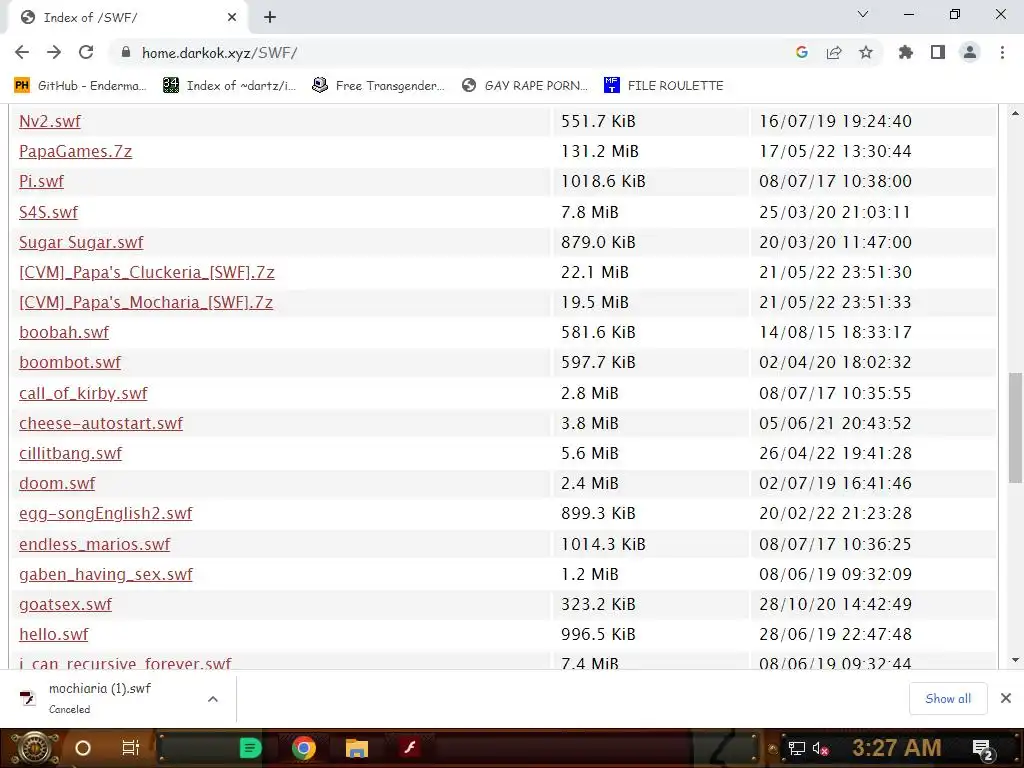This screenshot has height=768, width=1024.
Task: Switch to Chrome in the taskbar
Action: [x=304, y=748]
